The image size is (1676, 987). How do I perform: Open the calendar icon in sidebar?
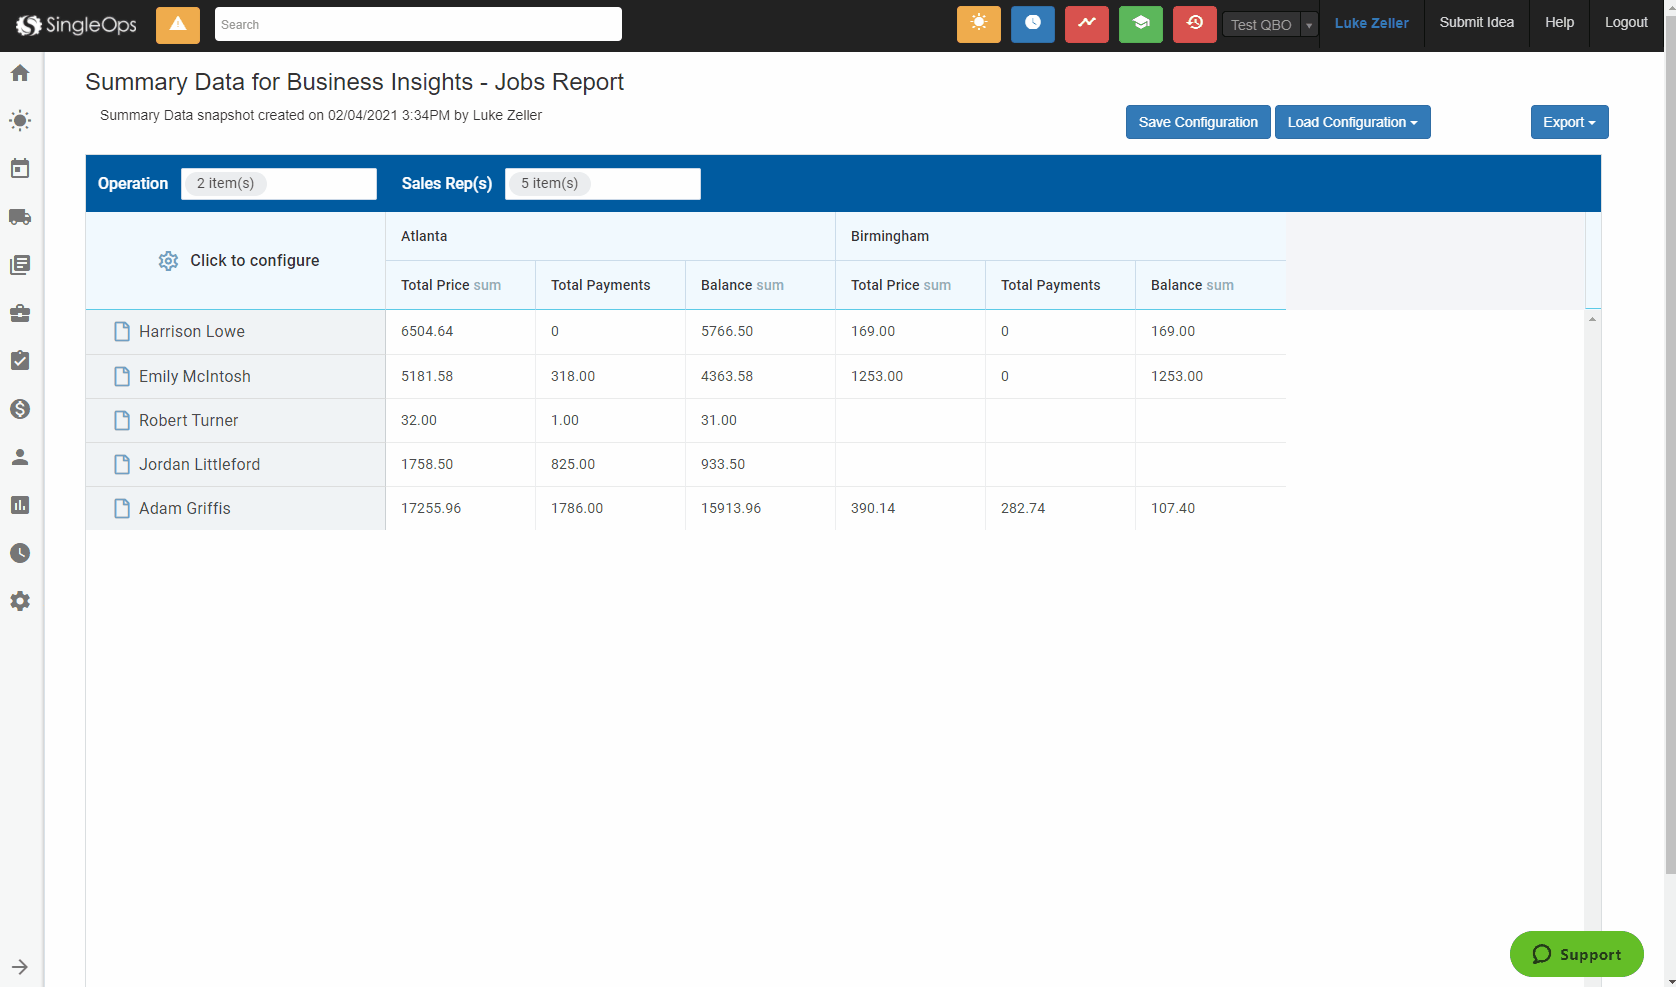point(20,169)
